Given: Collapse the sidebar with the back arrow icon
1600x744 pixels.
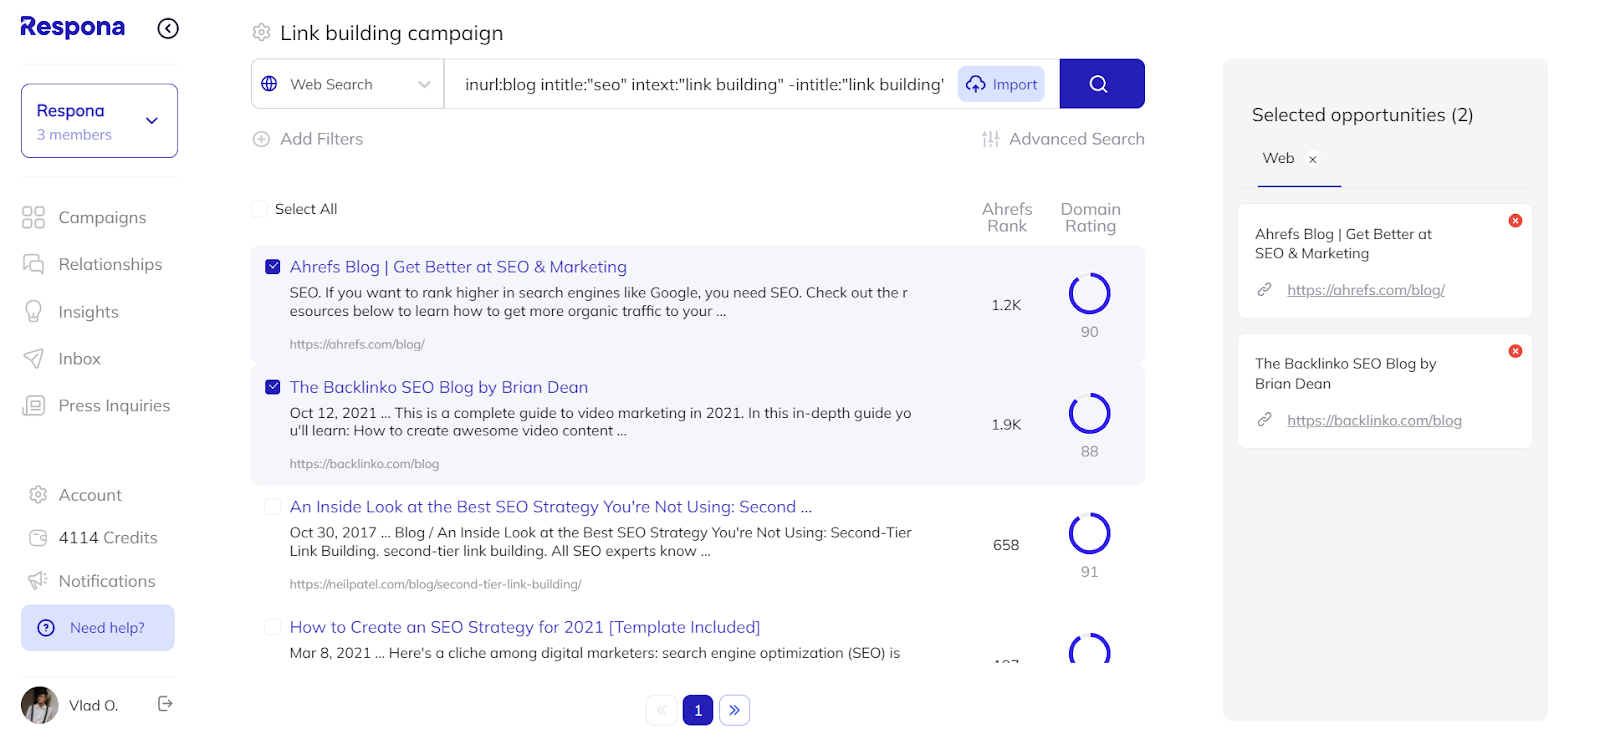Looking at the screenshot, I should (x=168, y=28).
